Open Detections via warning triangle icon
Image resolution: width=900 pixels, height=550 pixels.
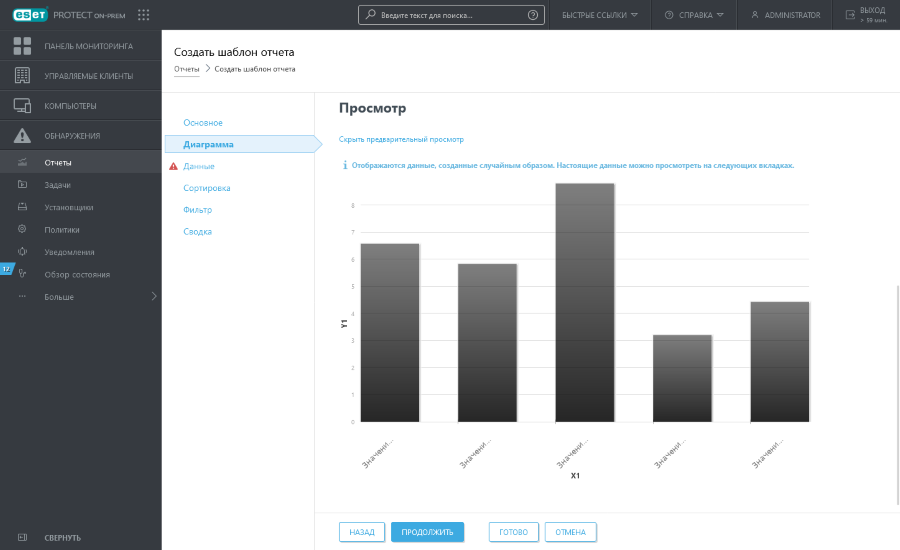22,136
